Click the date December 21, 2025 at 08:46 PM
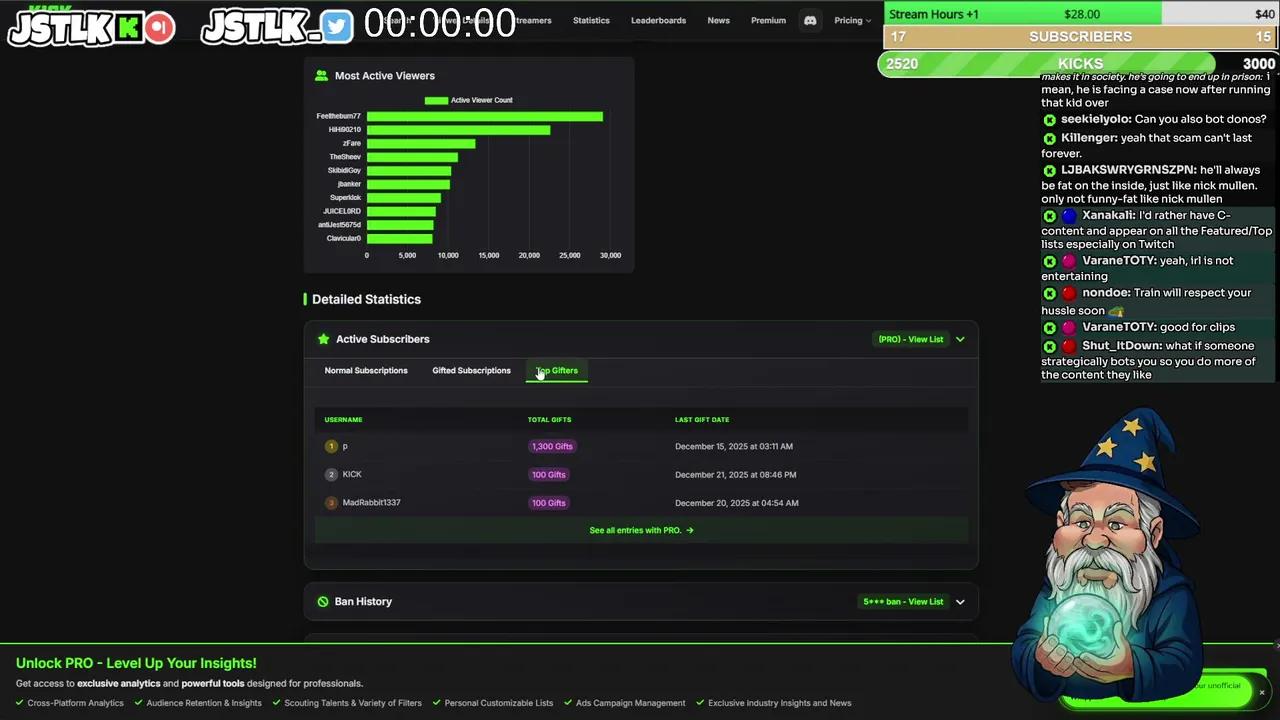Viewport: 1280px width, 720px height. coord(736,475)
